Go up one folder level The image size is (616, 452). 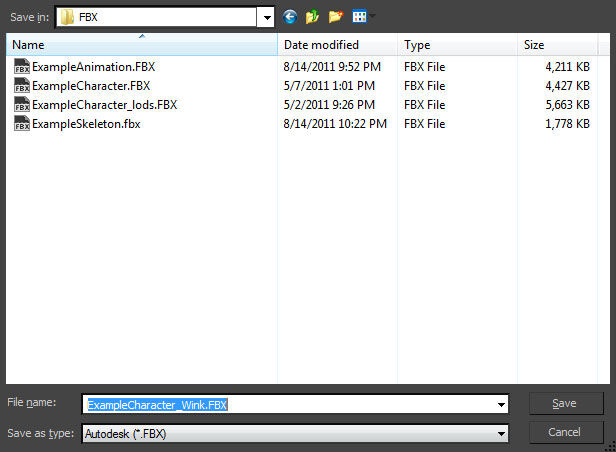pyautogui.click(x=312, y=17)
